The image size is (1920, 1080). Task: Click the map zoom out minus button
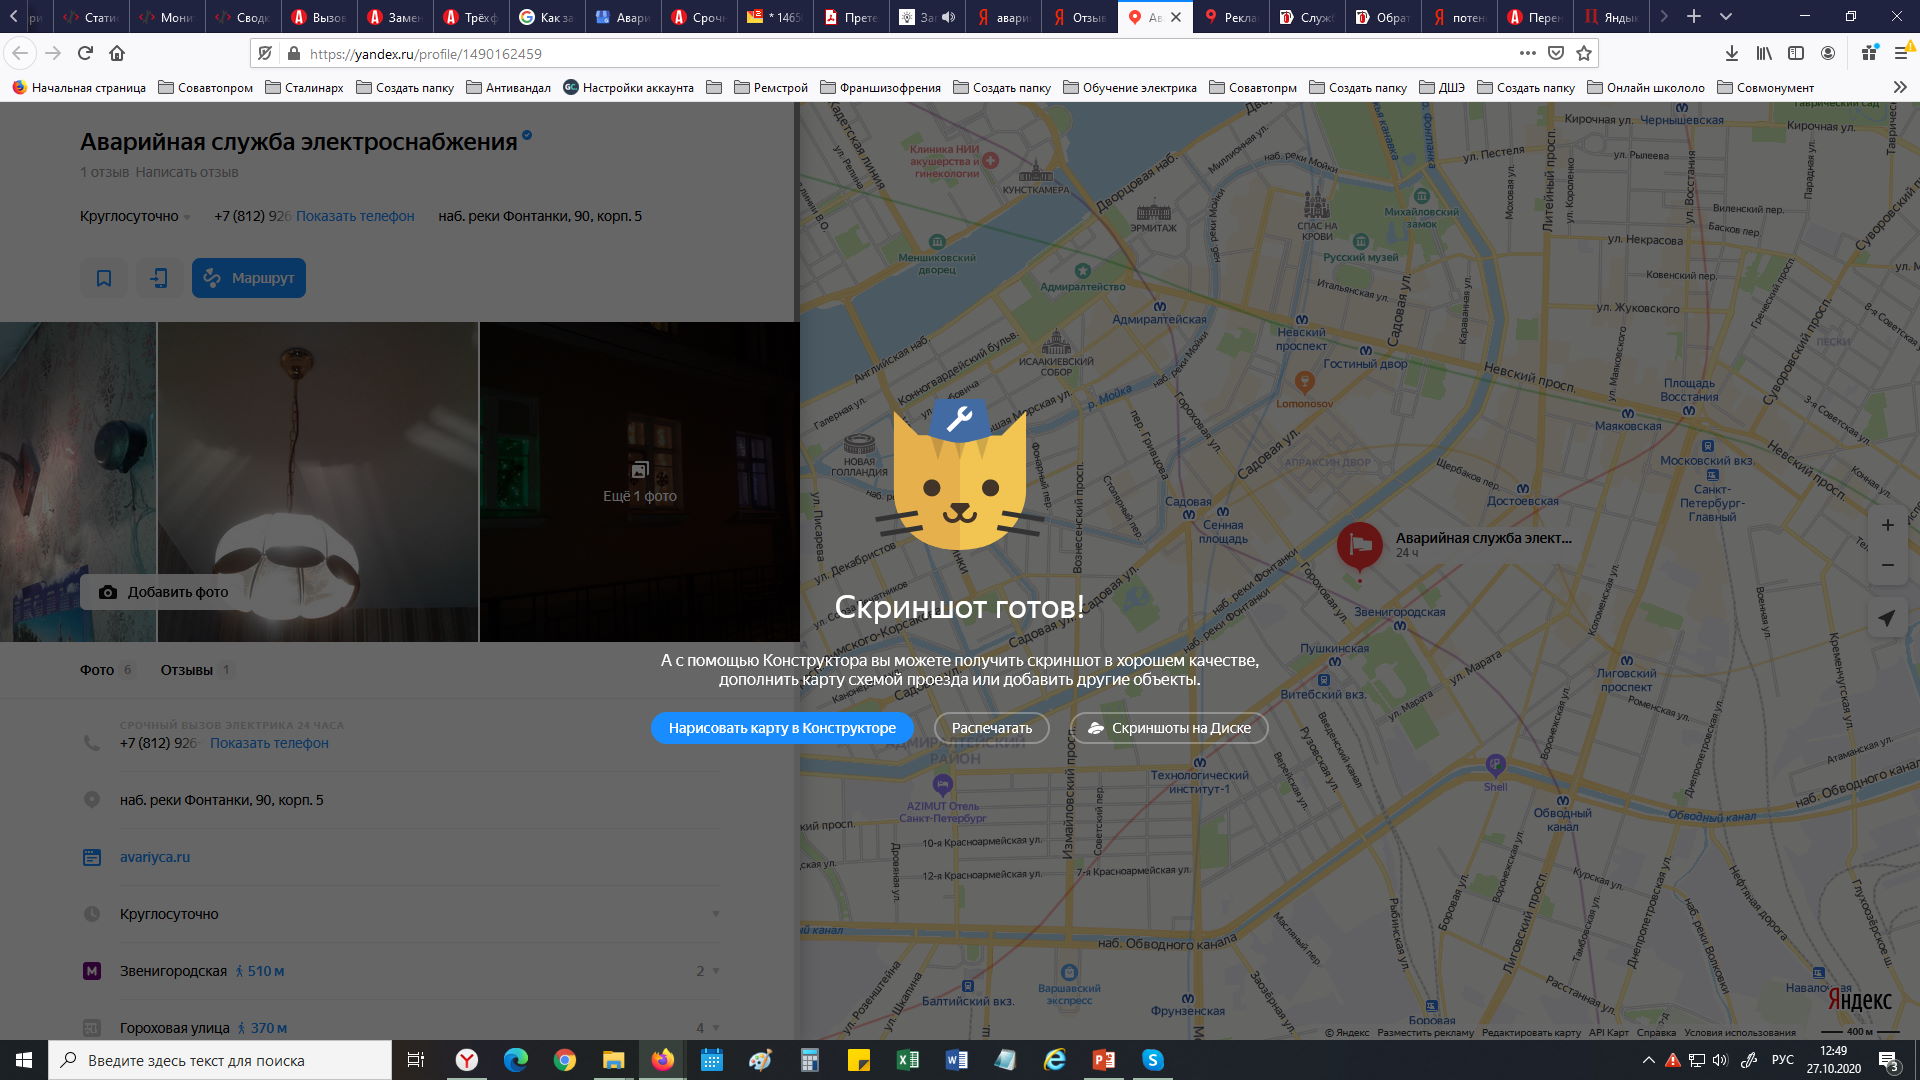click(x=1887, y=565)
